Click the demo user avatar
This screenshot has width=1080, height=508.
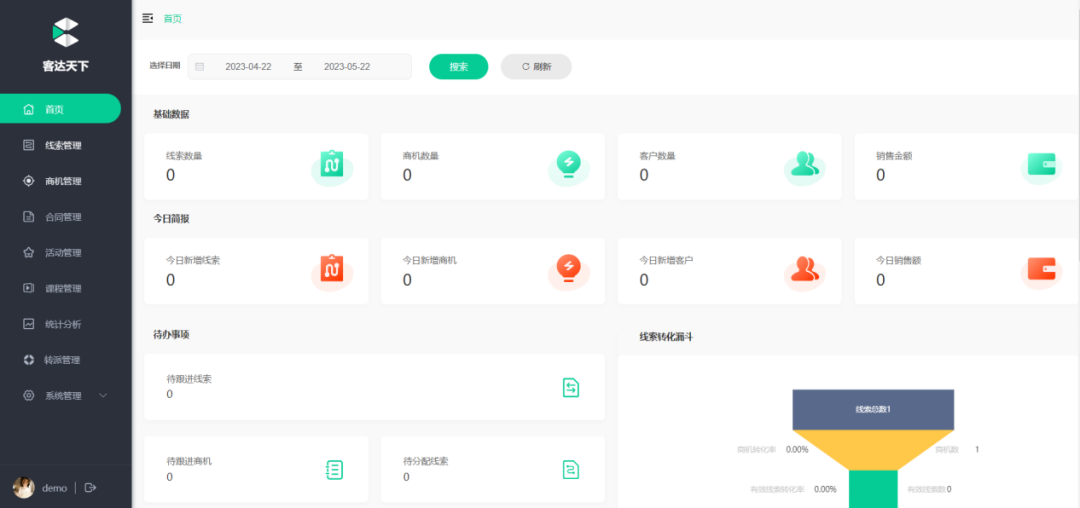[x=24, y=487]
